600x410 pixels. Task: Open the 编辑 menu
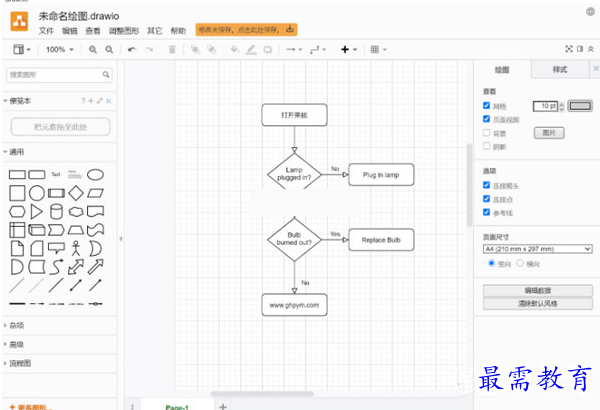click(70, 31)
